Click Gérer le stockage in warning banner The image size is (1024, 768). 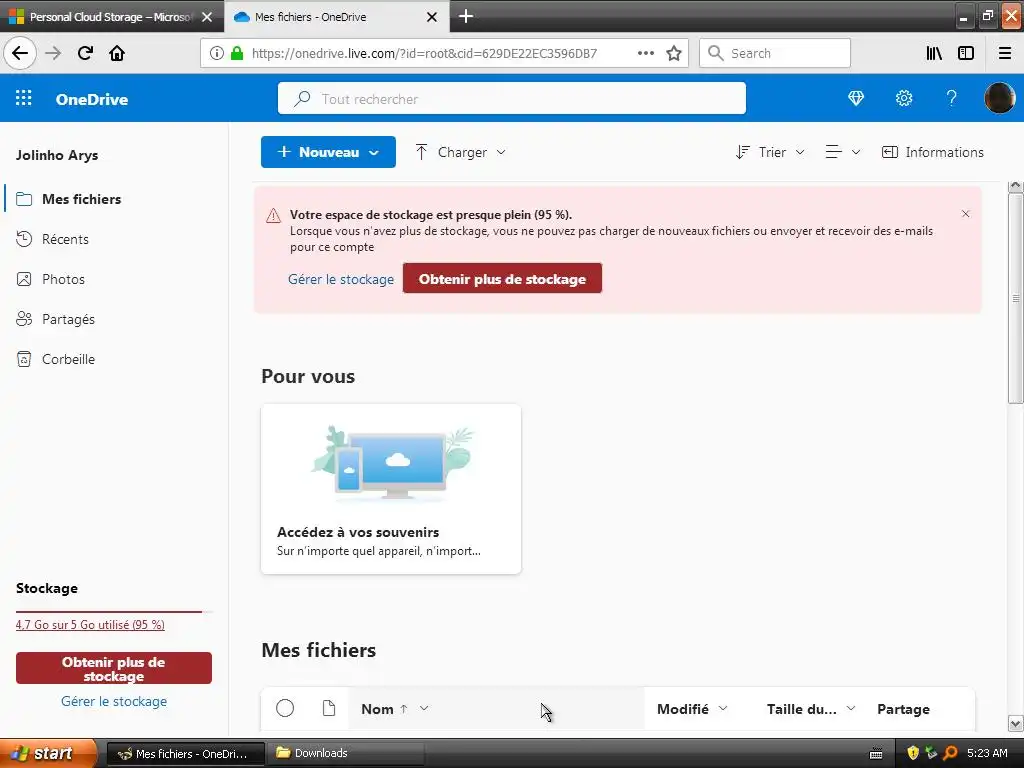coord(341,280)
